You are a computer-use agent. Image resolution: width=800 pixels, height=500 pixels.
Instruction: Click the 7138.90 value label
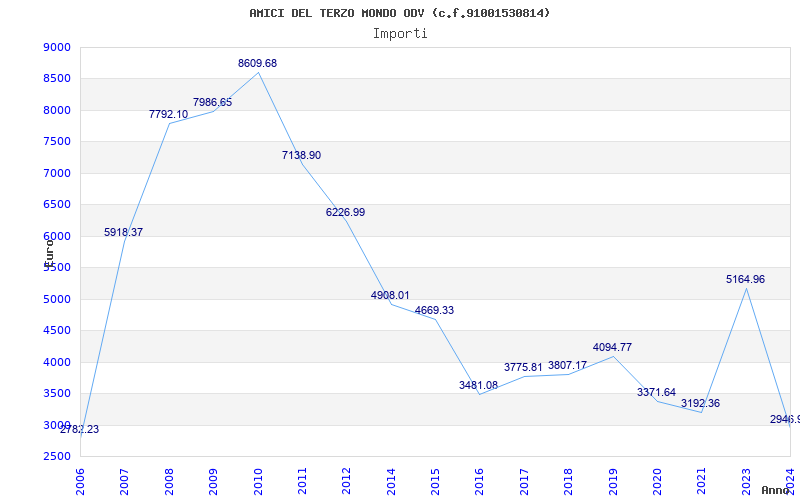pos(301,156)
